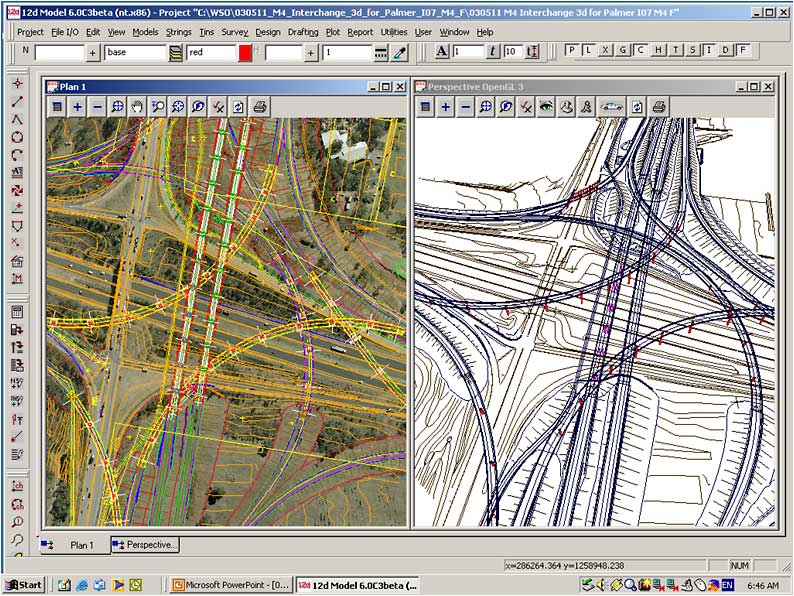Open the Plan 1 view menu button
794x596 pixels.
[x=57, y=106]
